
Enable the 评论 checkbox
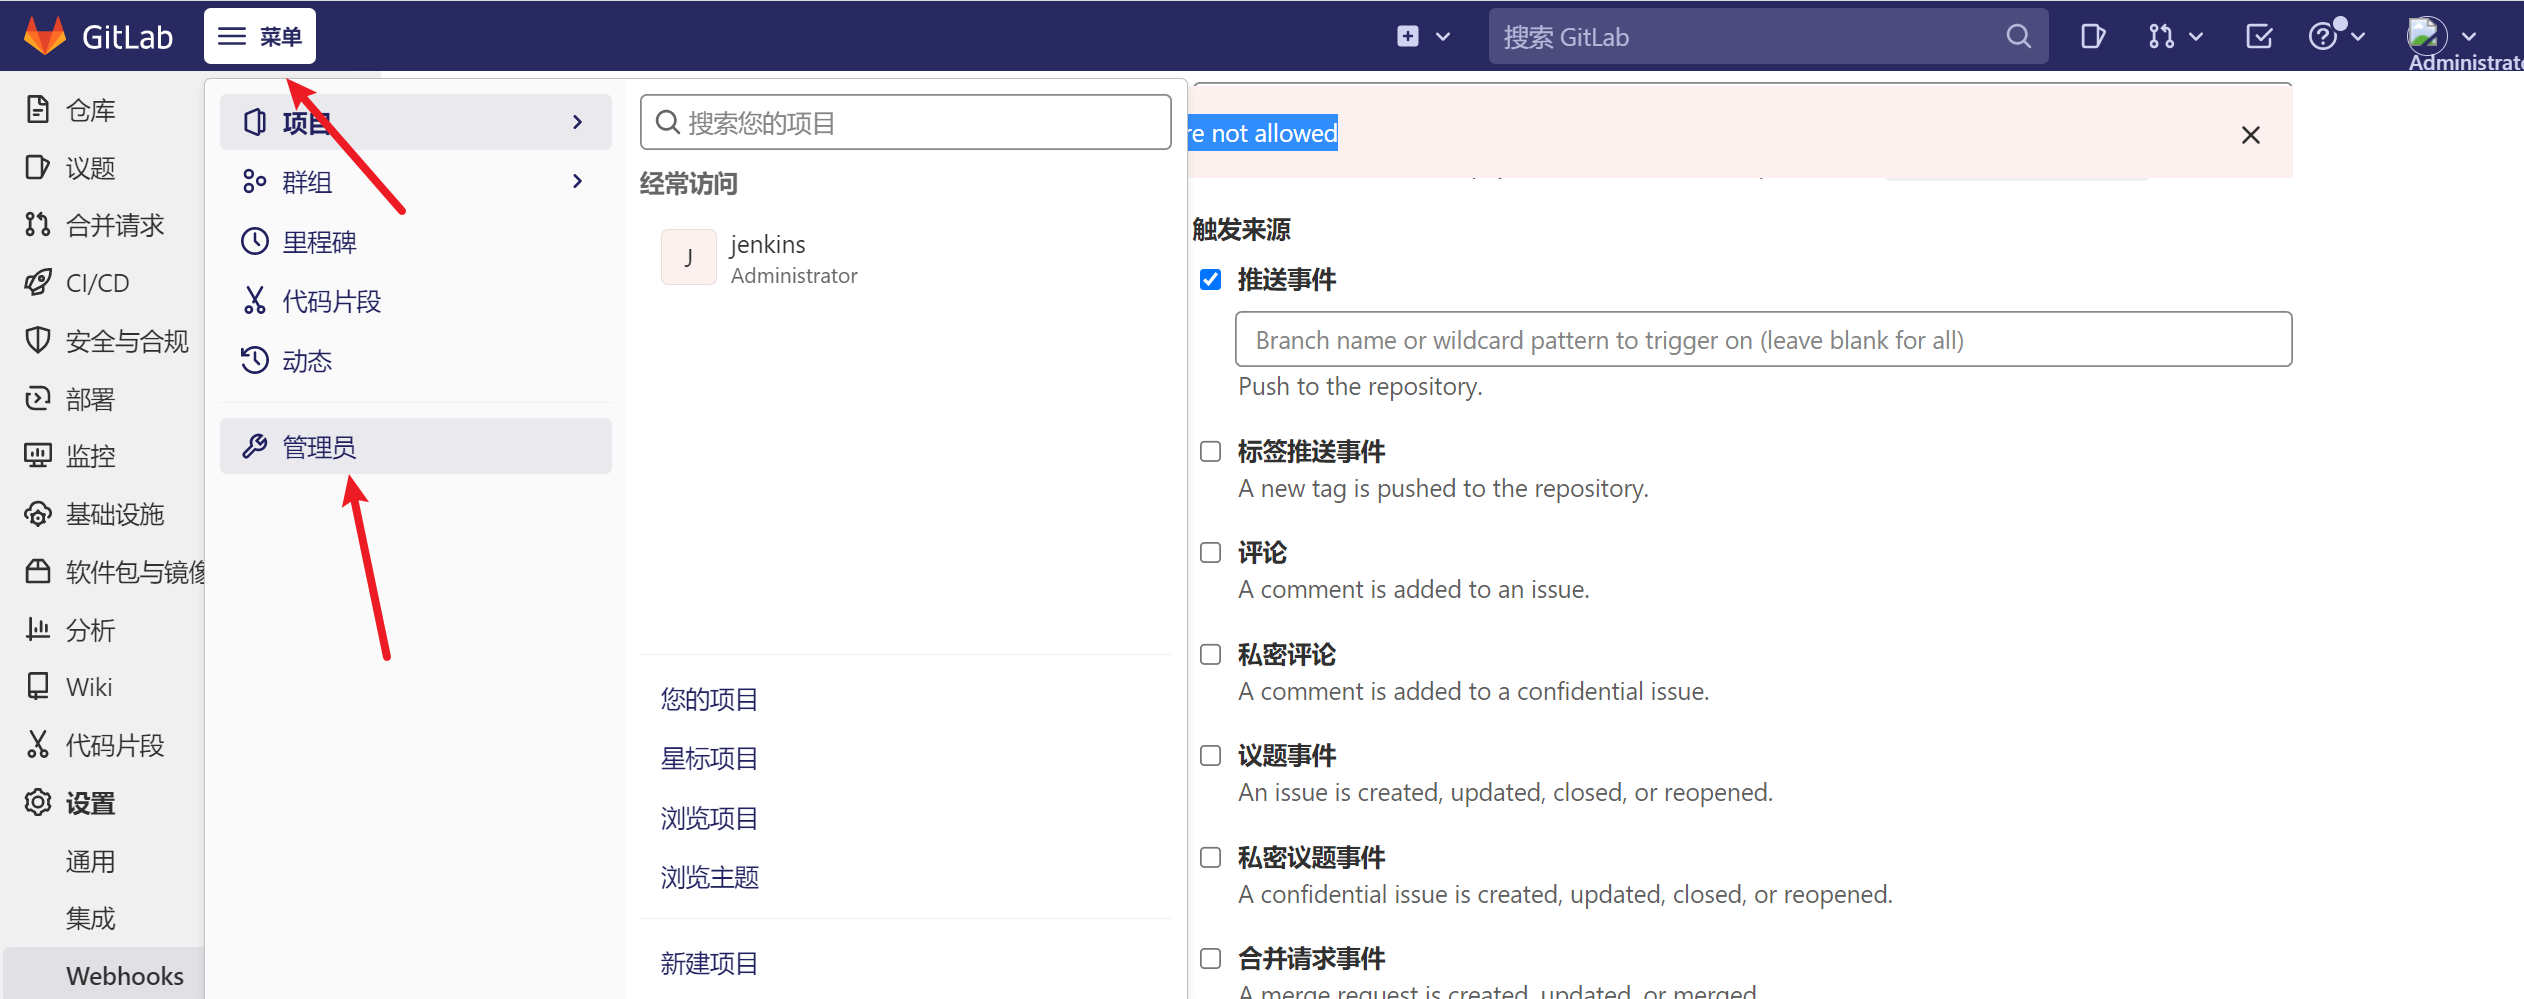click(1210, 552)
